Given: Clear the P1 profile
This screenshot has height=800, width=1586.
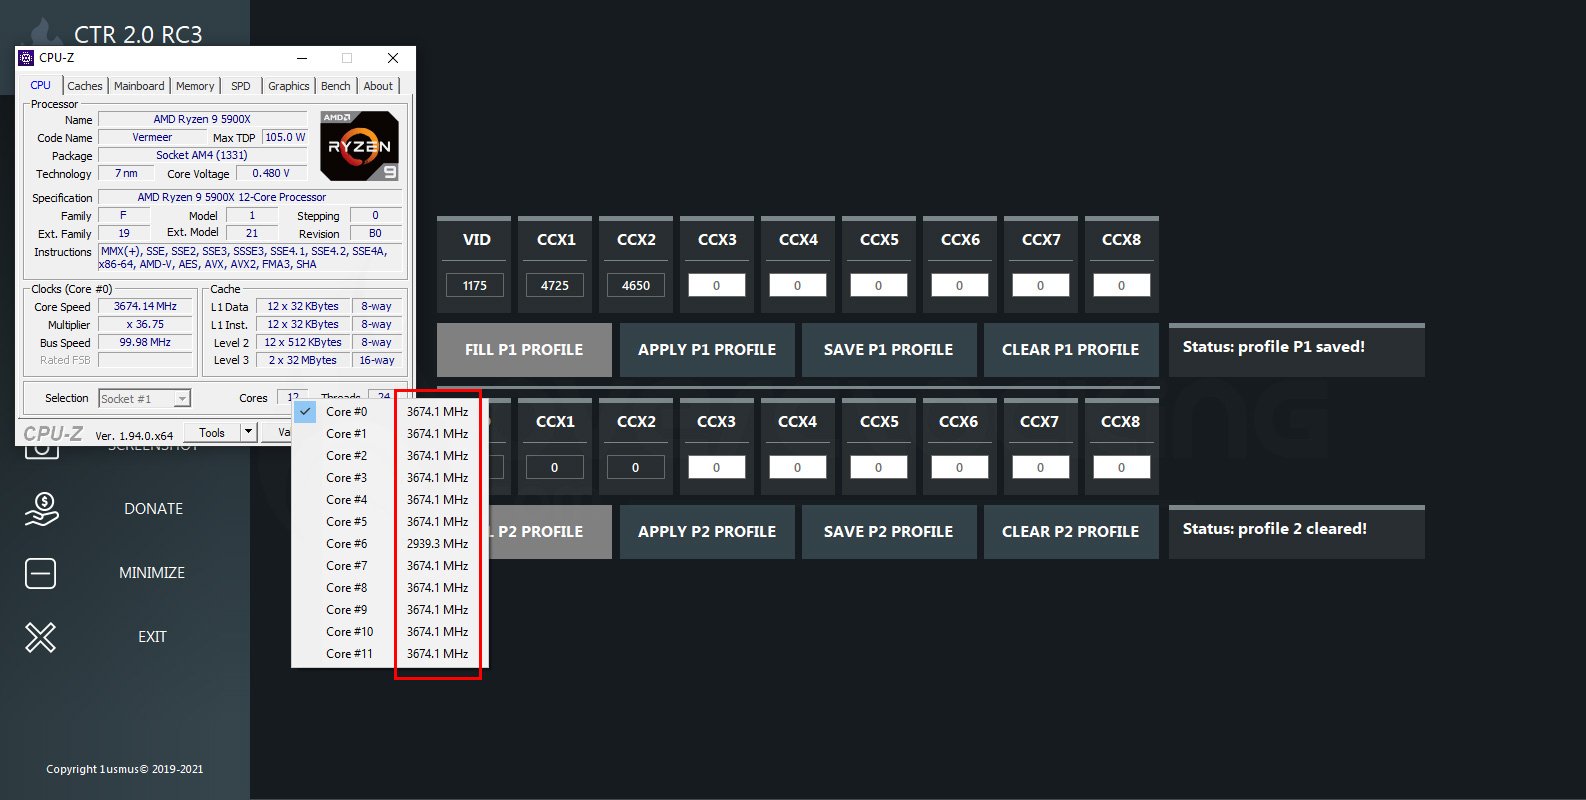Looking at the screenshot, I should (x=1071, y=350).
